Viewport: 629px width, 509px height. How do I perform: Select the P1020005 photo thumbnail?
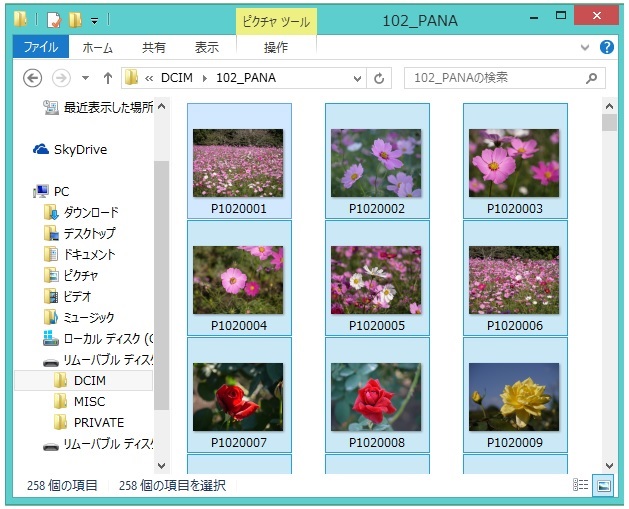click(377, 278)
